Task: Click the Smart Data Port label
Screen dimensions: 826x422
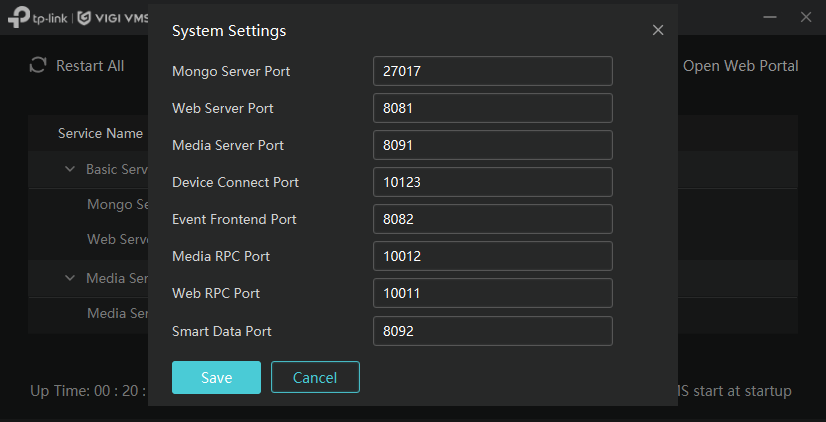Action: coord(222,331)
